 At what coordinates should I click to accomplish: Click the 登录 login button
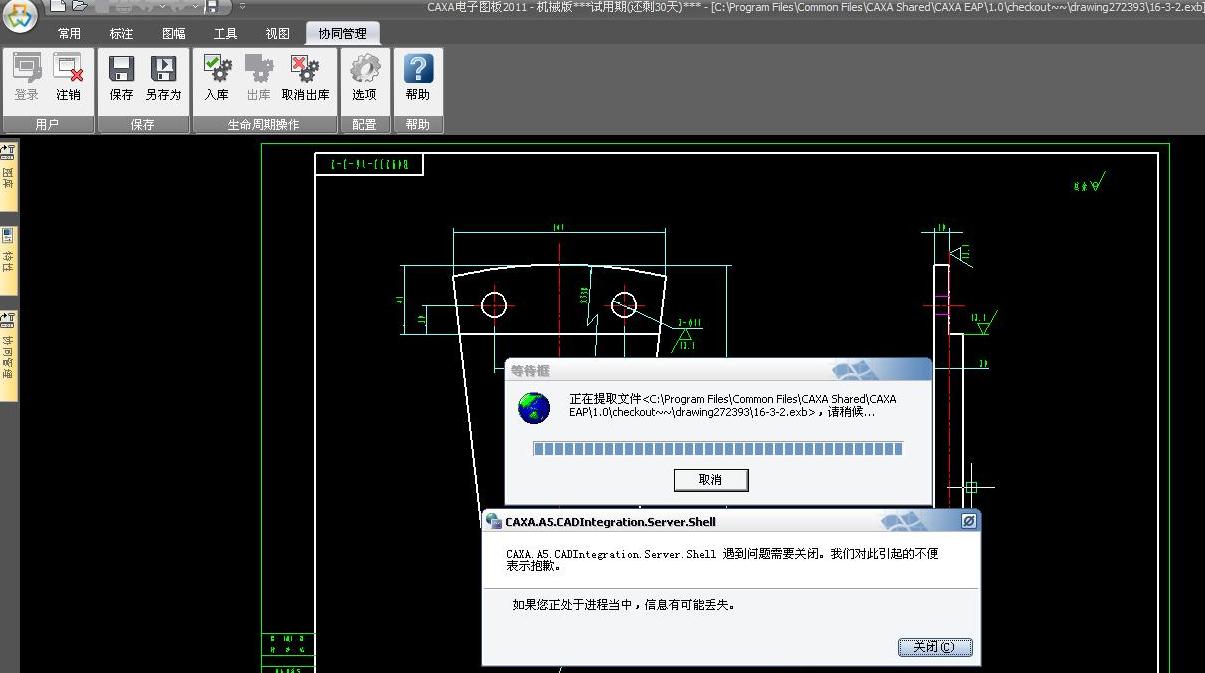coord(27,78)
